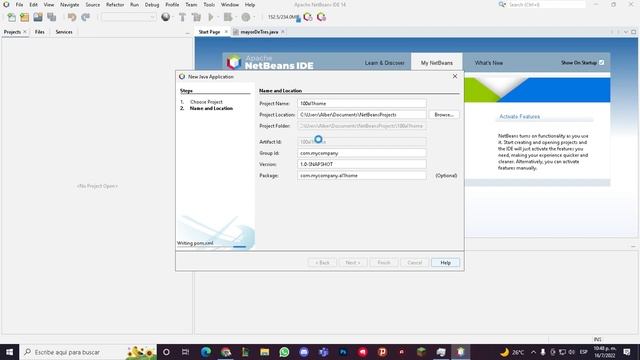Click the globe browser icon in toolbar

(166, 17)
